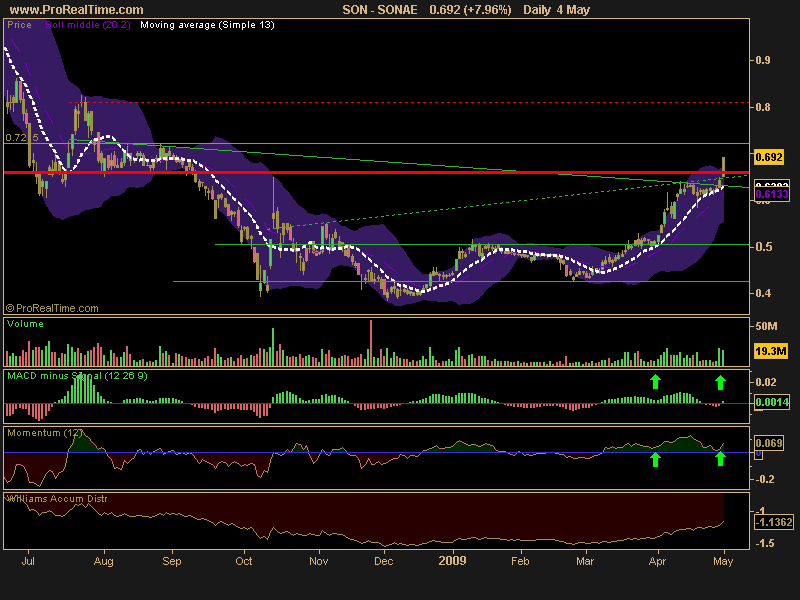Click the green 0.0014 MACD value tag
This screenshot has height=600, width=800.
772,402
